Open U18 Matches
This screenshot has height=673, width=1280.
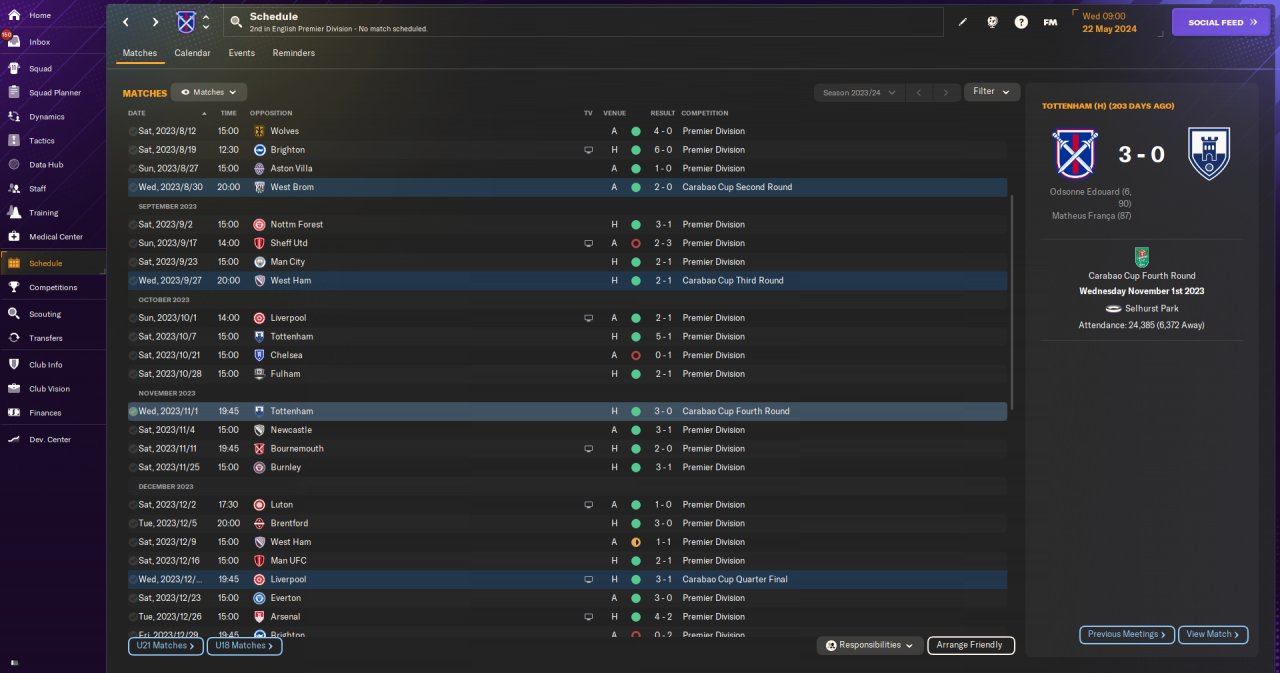244,646
